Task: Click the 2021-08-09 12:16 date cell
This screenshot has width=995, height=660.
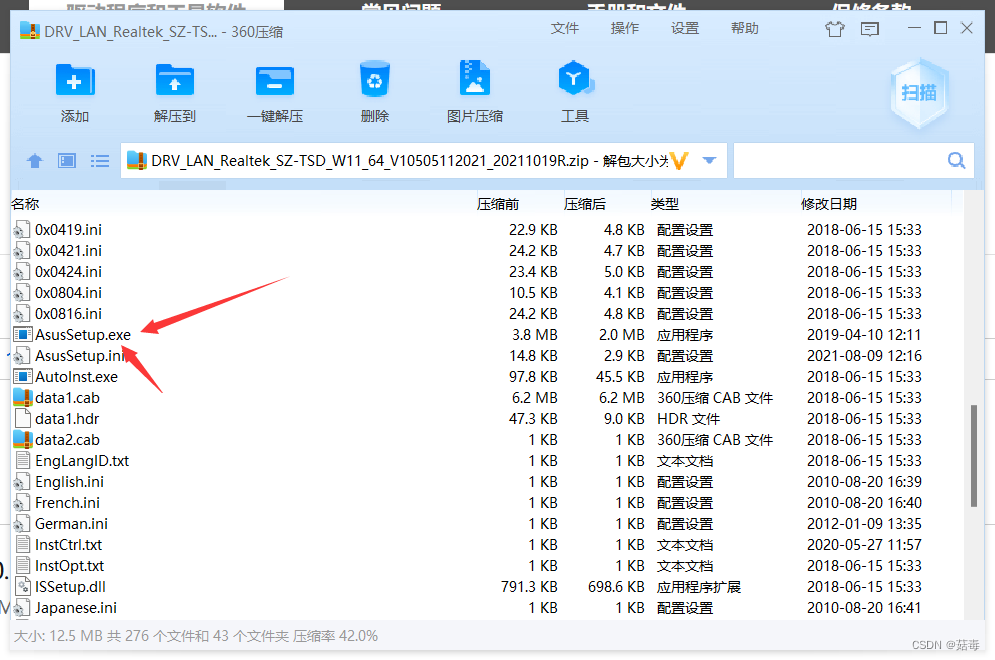Action: click(x=864, y=355)
